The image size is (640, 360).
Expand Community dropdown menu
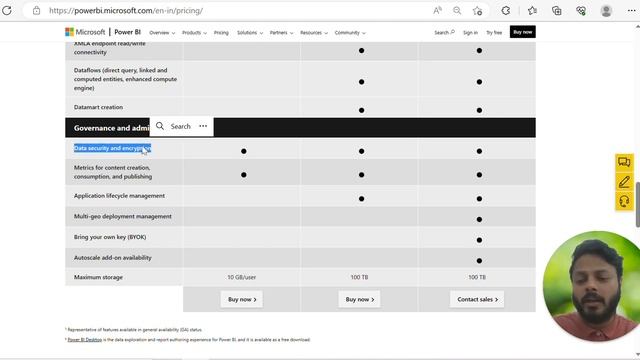coord(350,33)
